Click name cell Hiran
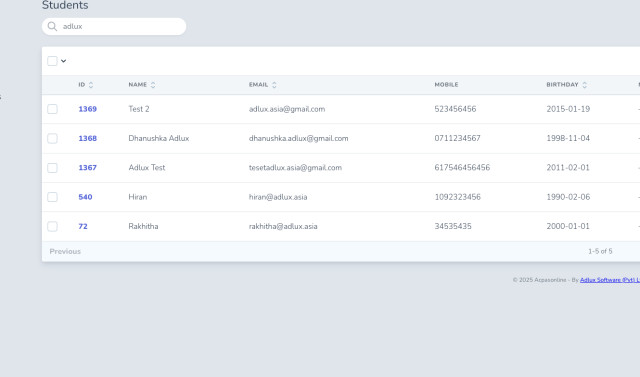Viewport: 640px width, 377px height. click(x=138, y=197)
